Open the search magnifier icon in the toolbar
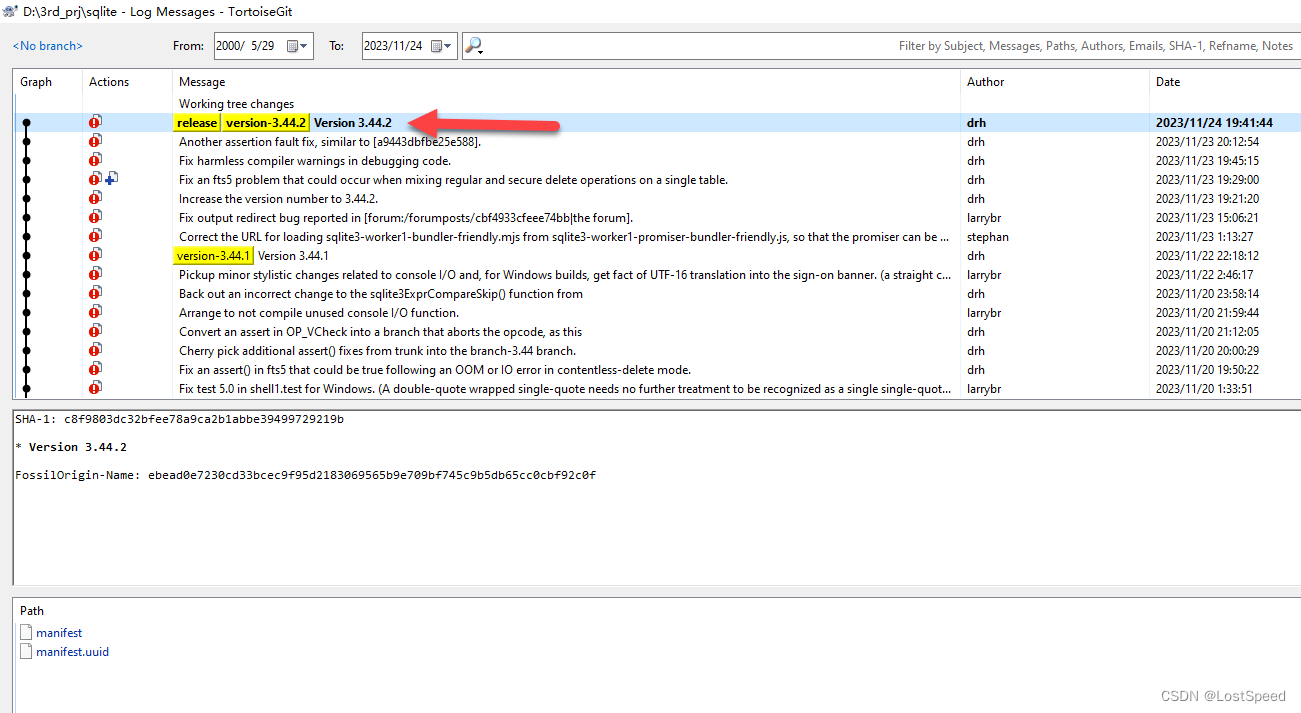The image size is (1301, 713). tap(472, 44)
